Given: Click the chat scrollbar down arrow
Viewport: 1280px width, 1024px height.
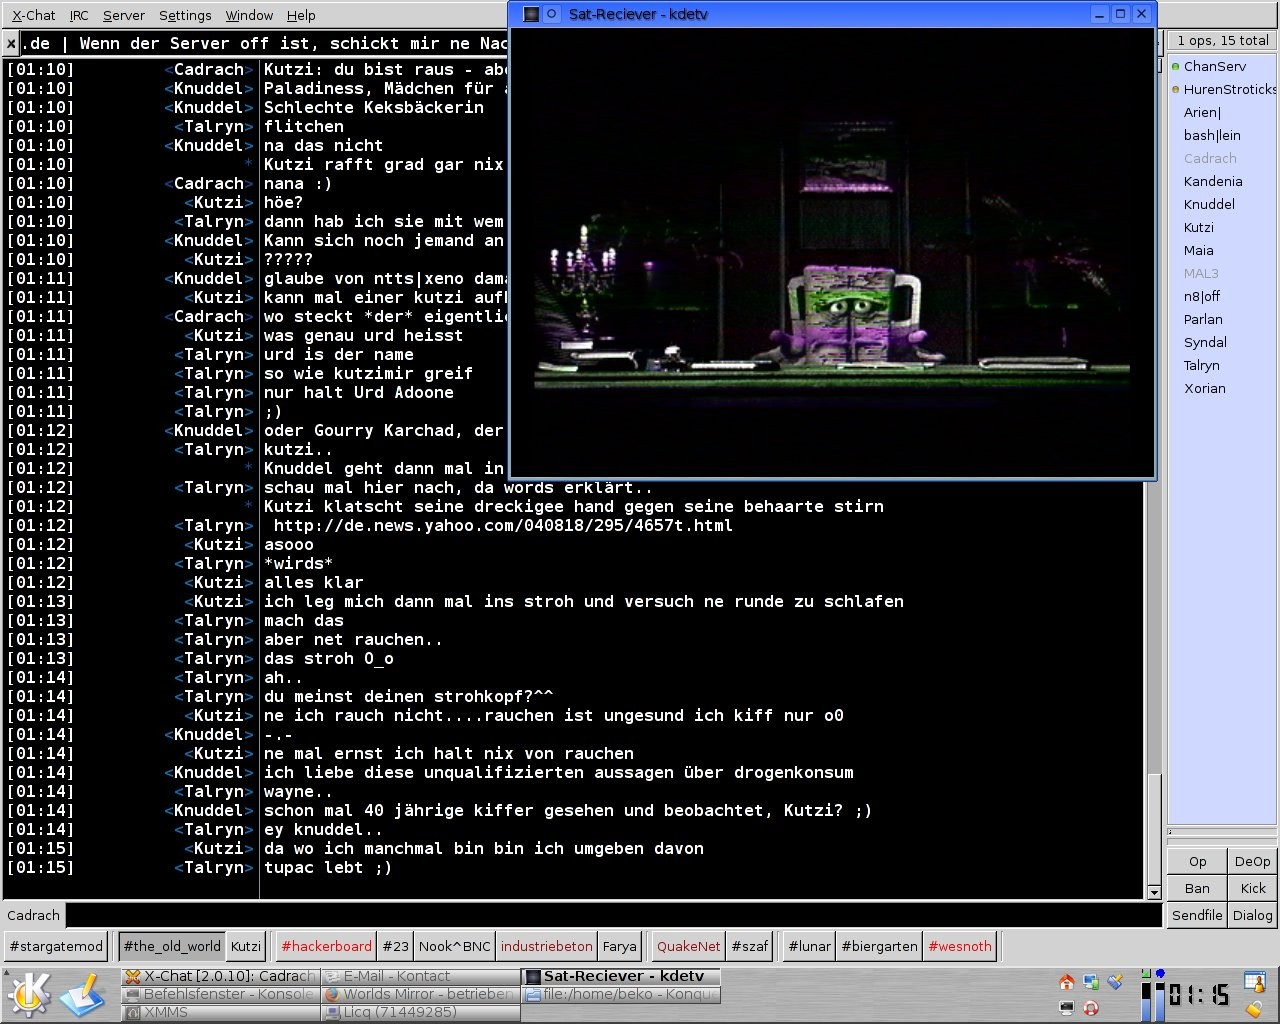Looking at the screenshot, I should (x=1154, y=892).
